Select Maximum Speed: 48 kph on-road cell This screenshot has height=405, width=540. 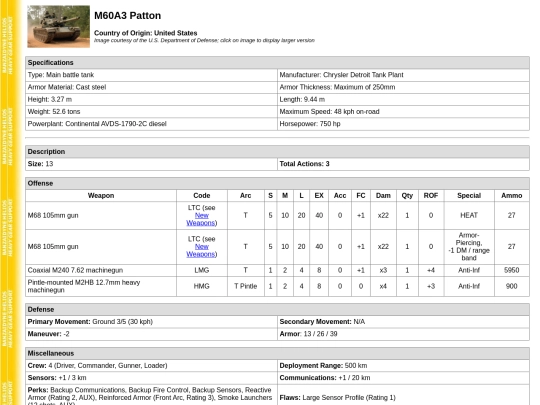point(403,112)
